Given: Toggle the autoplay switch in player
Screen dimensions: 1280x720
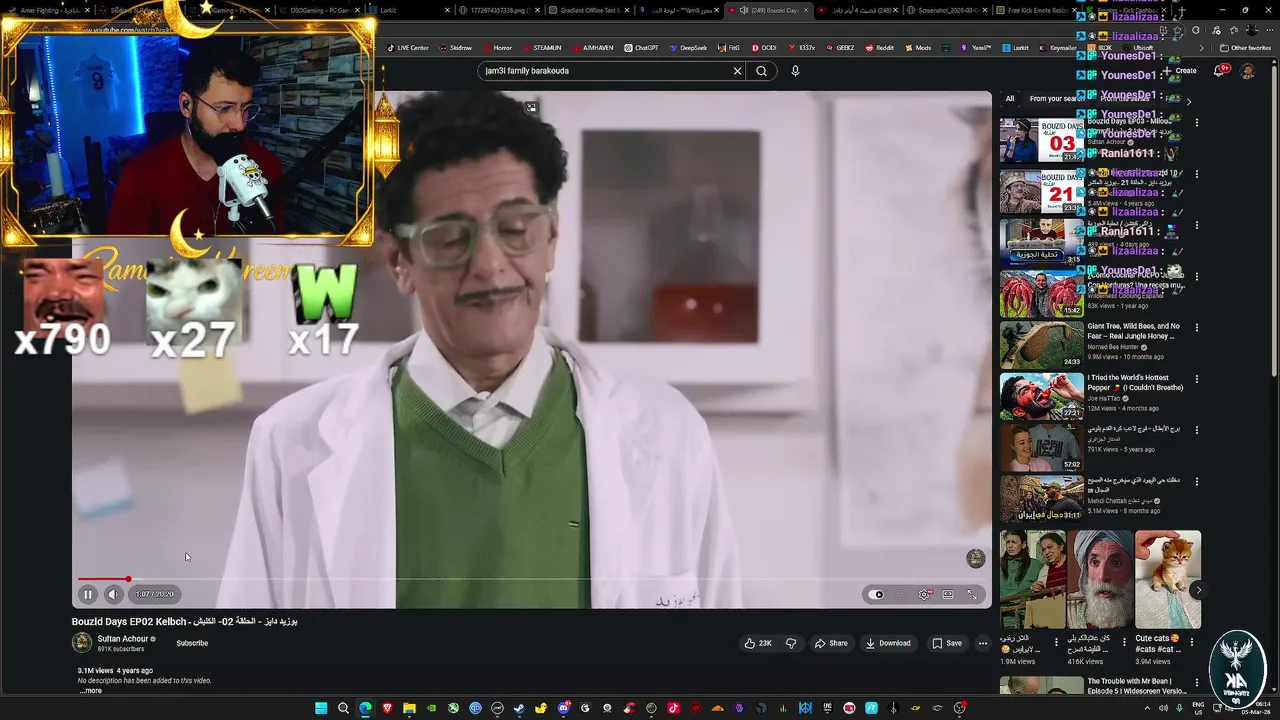Looking at the screenshot, I should pyautogui.click(x=877, y=594).
